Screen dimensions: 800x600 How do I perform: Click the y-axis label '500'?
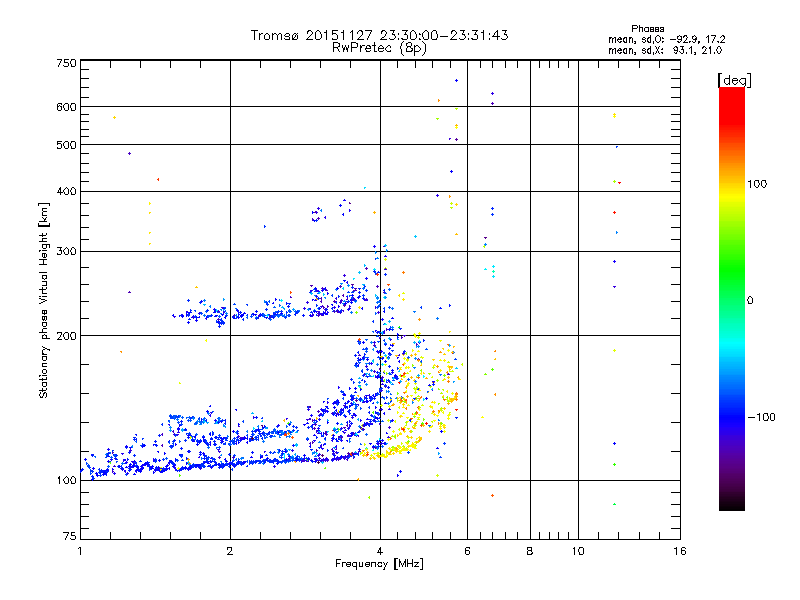tap(66, 145)
